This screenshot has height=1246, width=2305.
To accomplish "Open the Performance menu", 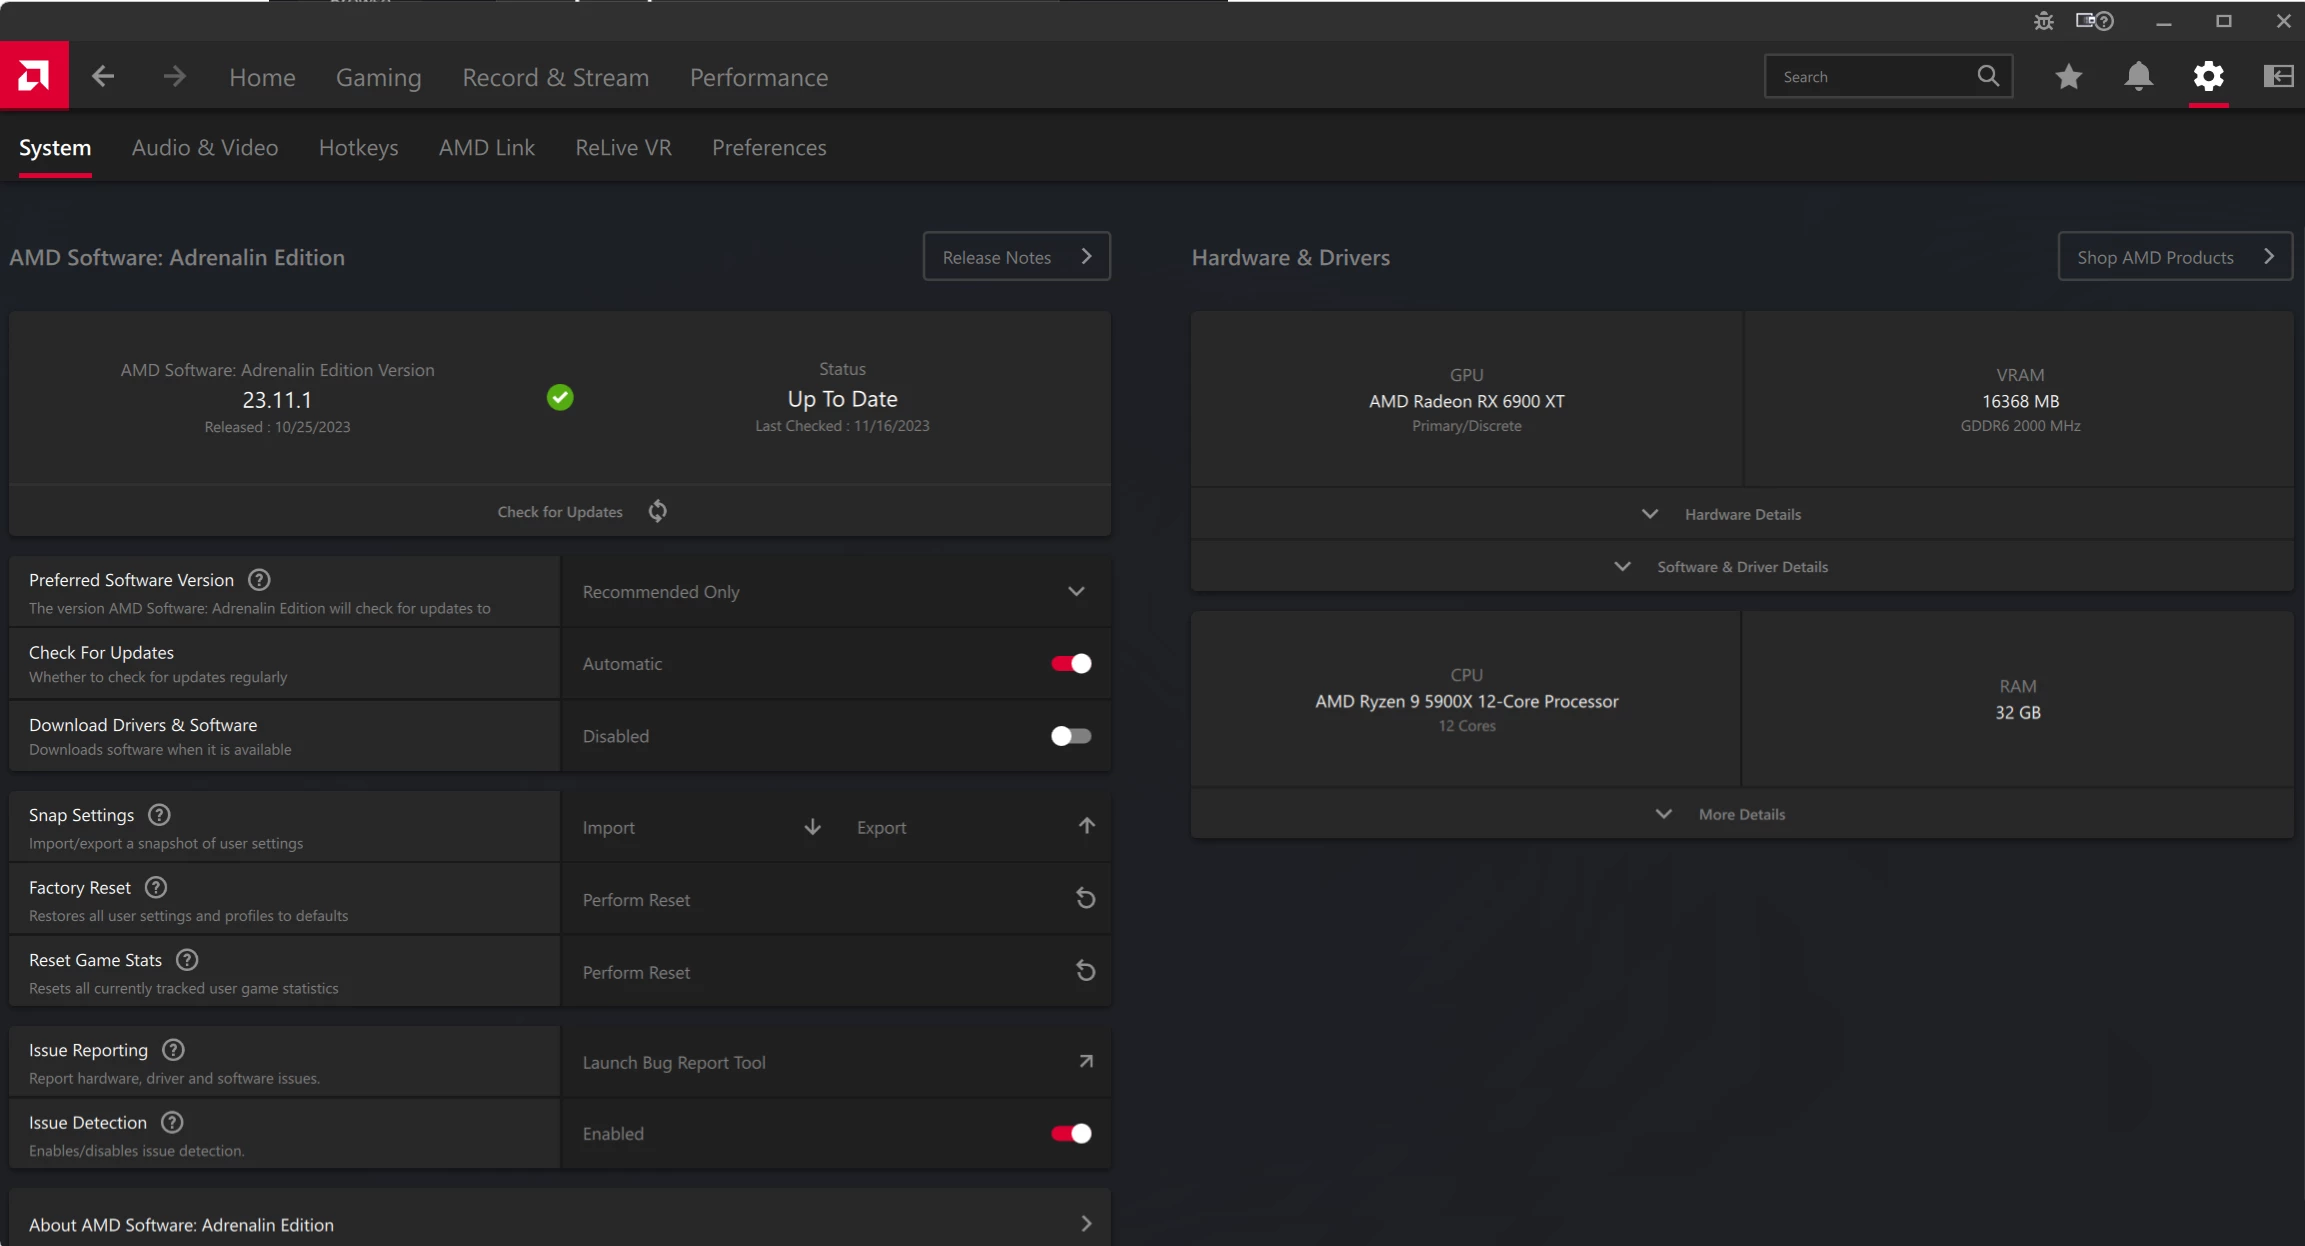I will (758, 77).
